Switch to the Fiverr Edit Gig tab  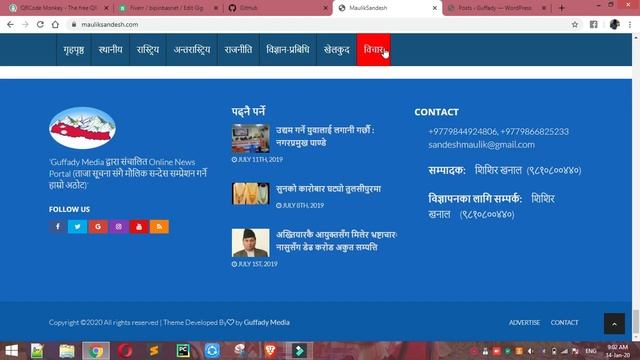click(x=167, y=8)
